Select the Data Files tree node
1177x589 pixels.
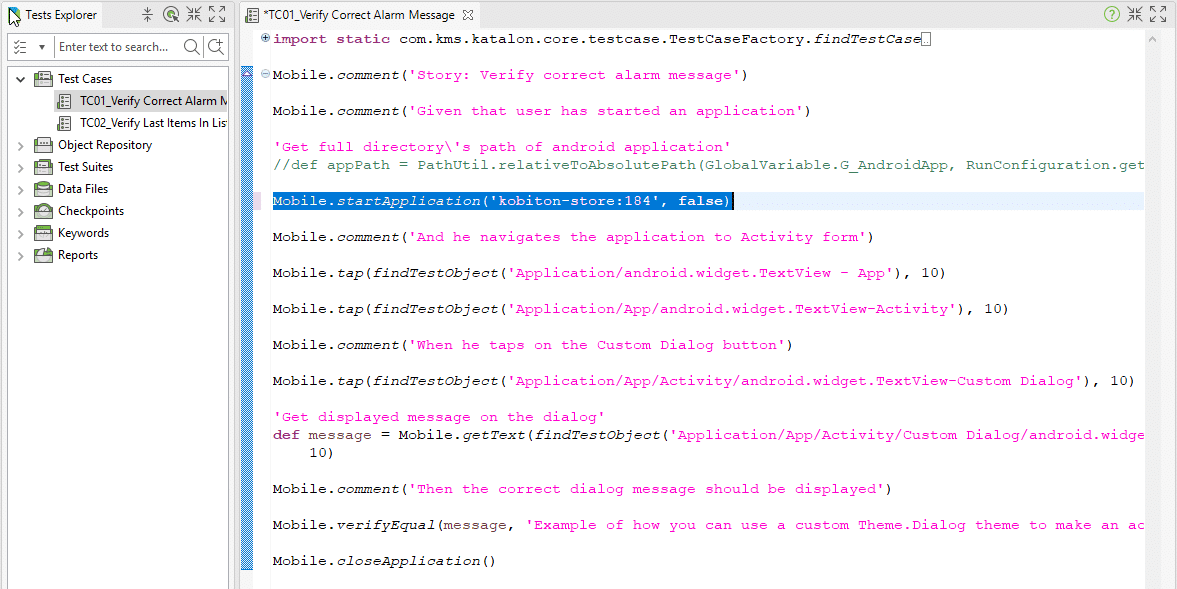click(x=83, y=189)
